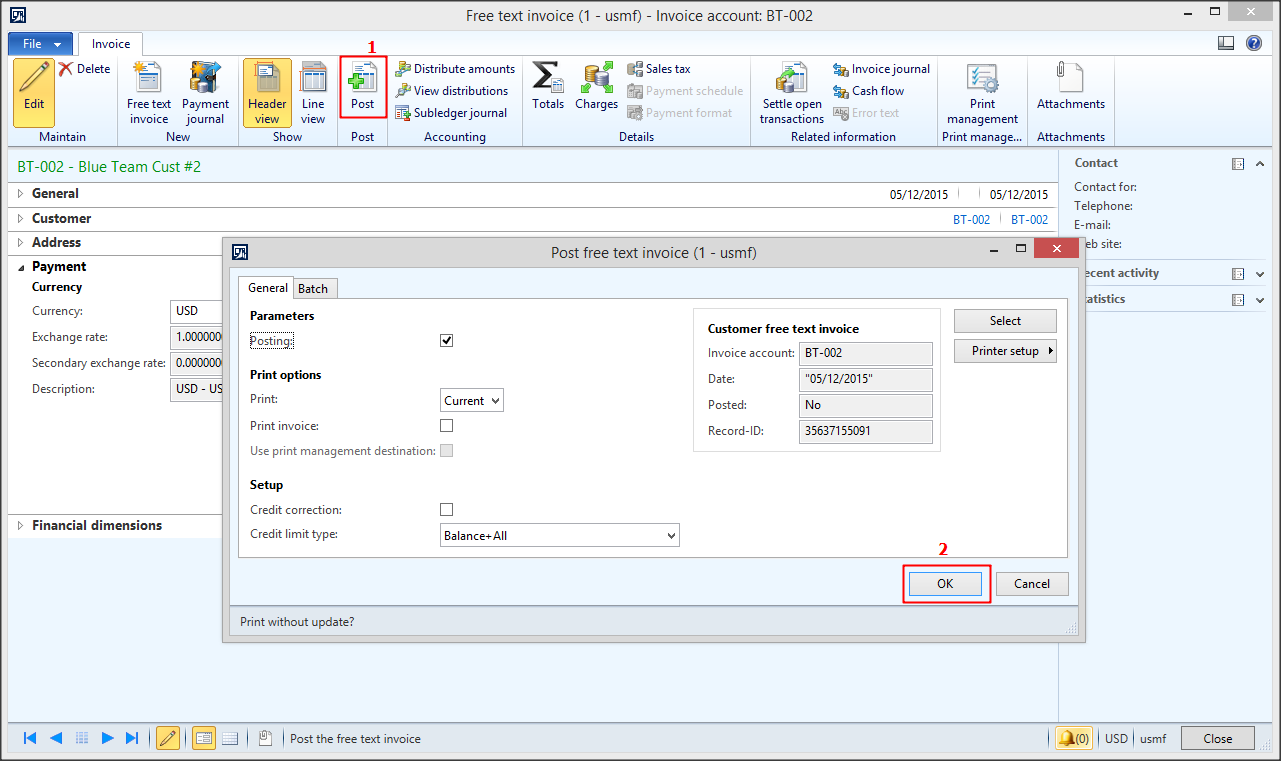Switch to the Batch tab
The image size is (1281, 761).
pyautogui.click(x=314, y=288)
